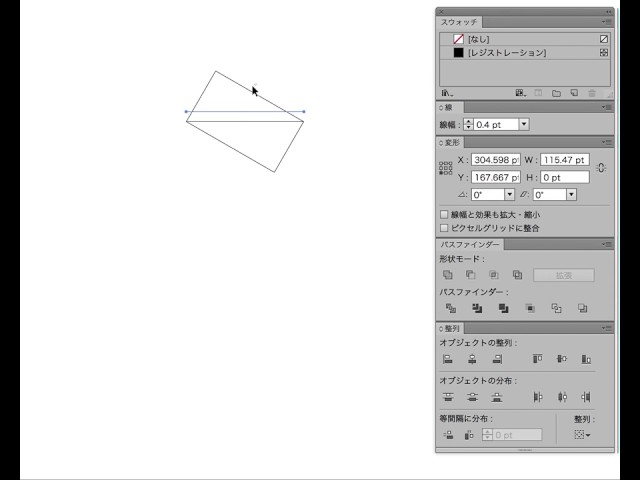Click the X coordinate field 304.598
The image size is (640, 480).
[496, 160]
